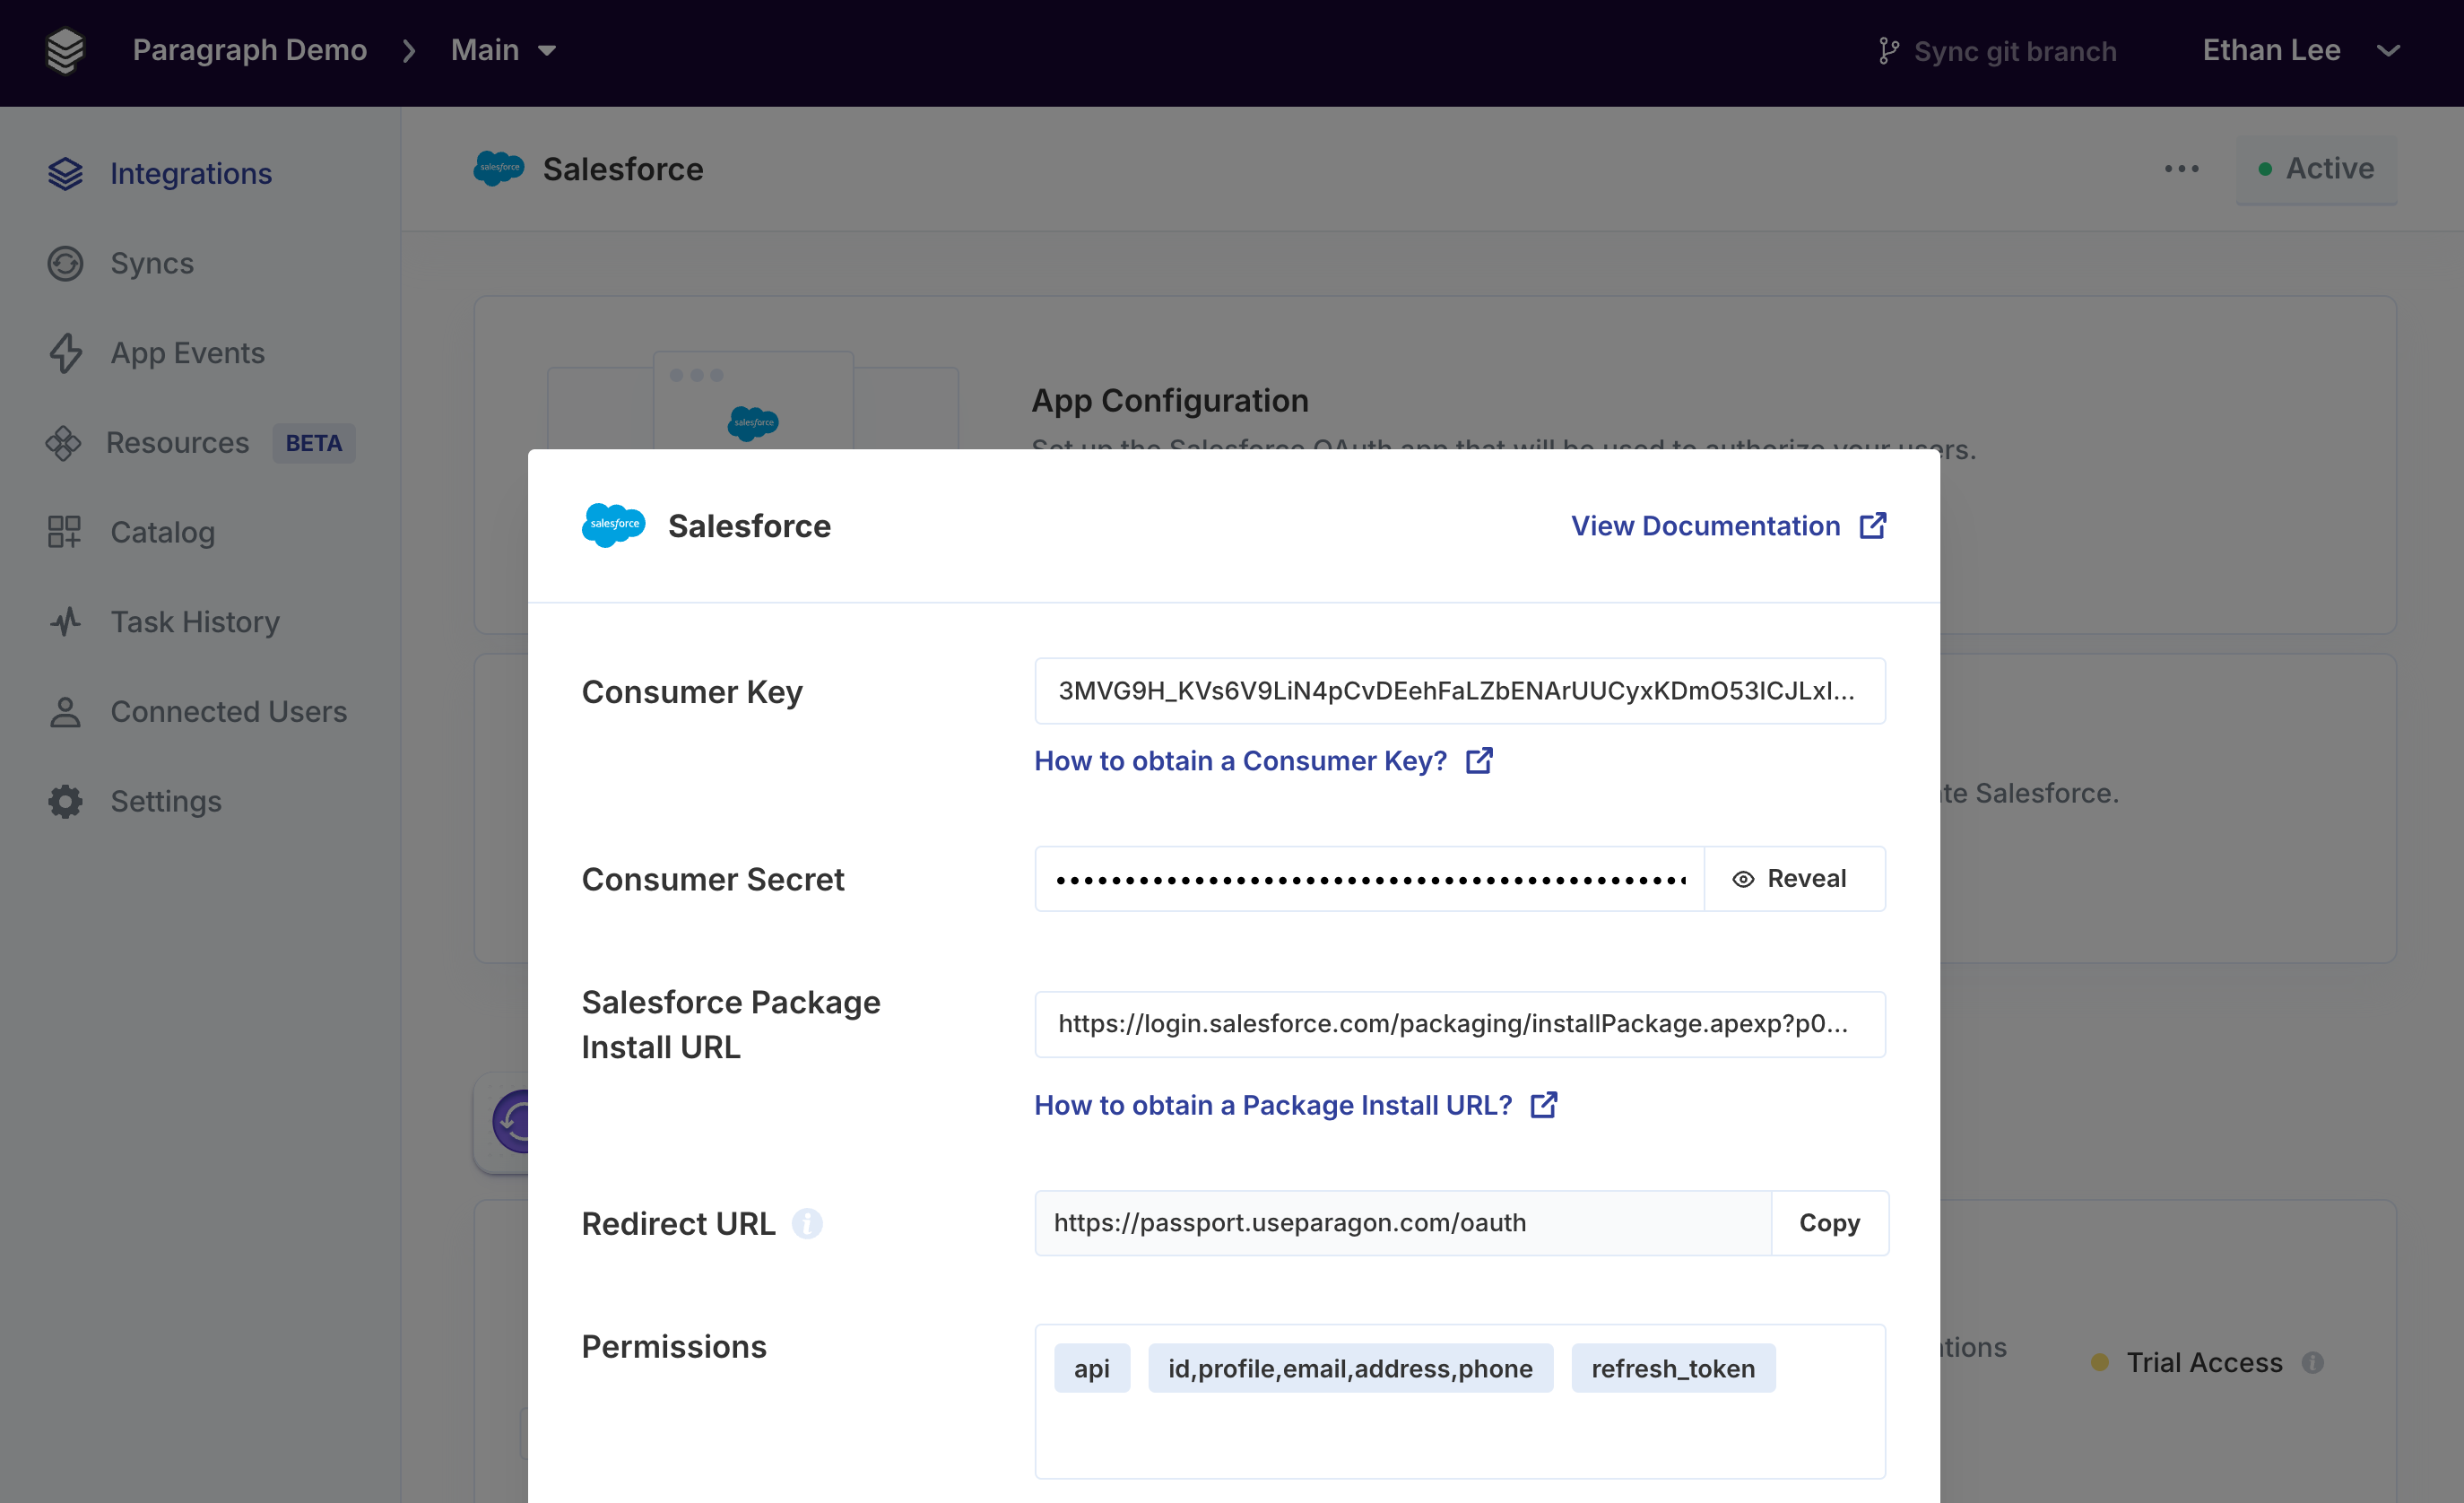Viewport: 2464px width, 1503px height.
Task: Click the App Events lightning icon
Action: pyautogui.click(x=65, y=353)
